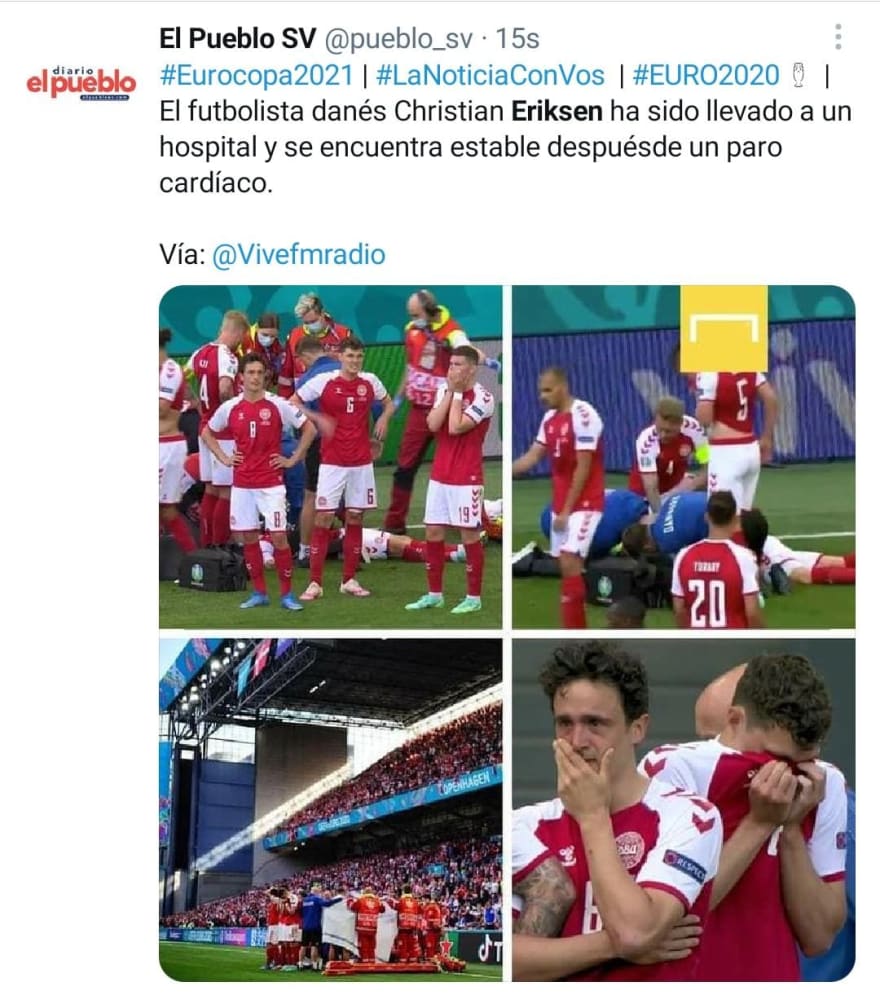Open the top-left photo of standing players
The width and height of the screenshot is (880, 995).
pyautogui.click(x=331, y=457)
